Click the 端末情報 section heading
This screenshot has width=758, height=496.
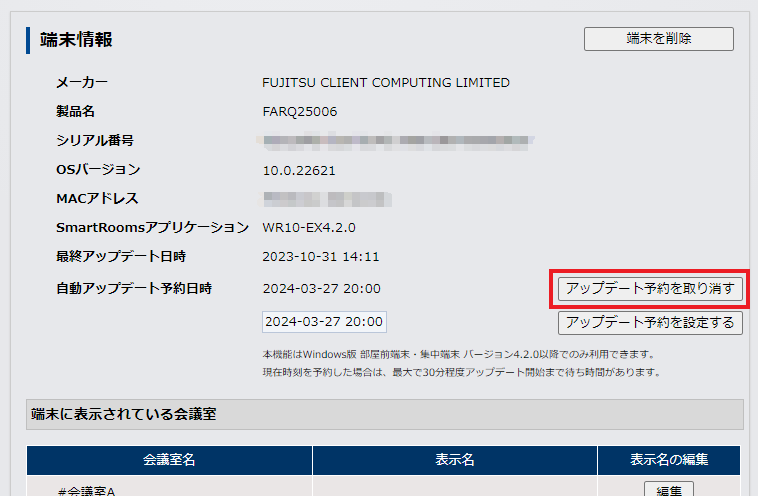tap(76, 40)
